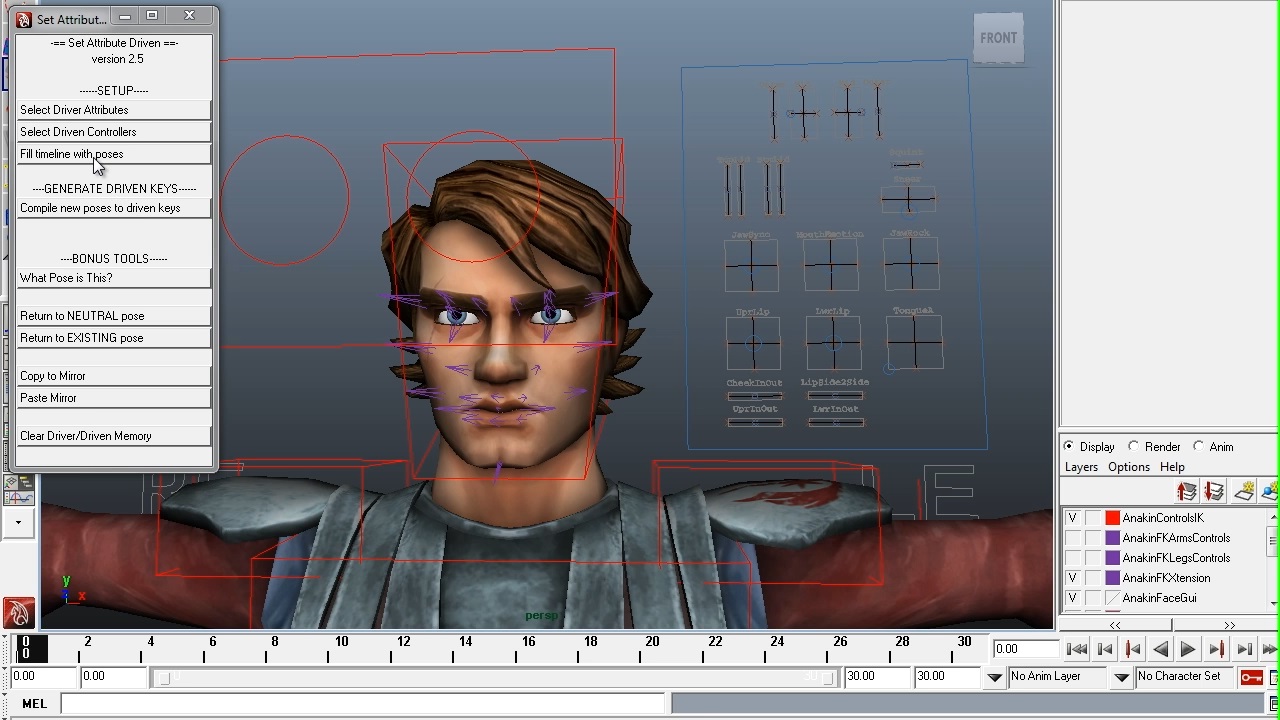Image resolution: width=1280 pixels, height=720 pixels.
Task: Toggle visibility of AnakinFKXtension layer
Action: click(x=1072, y=578)
